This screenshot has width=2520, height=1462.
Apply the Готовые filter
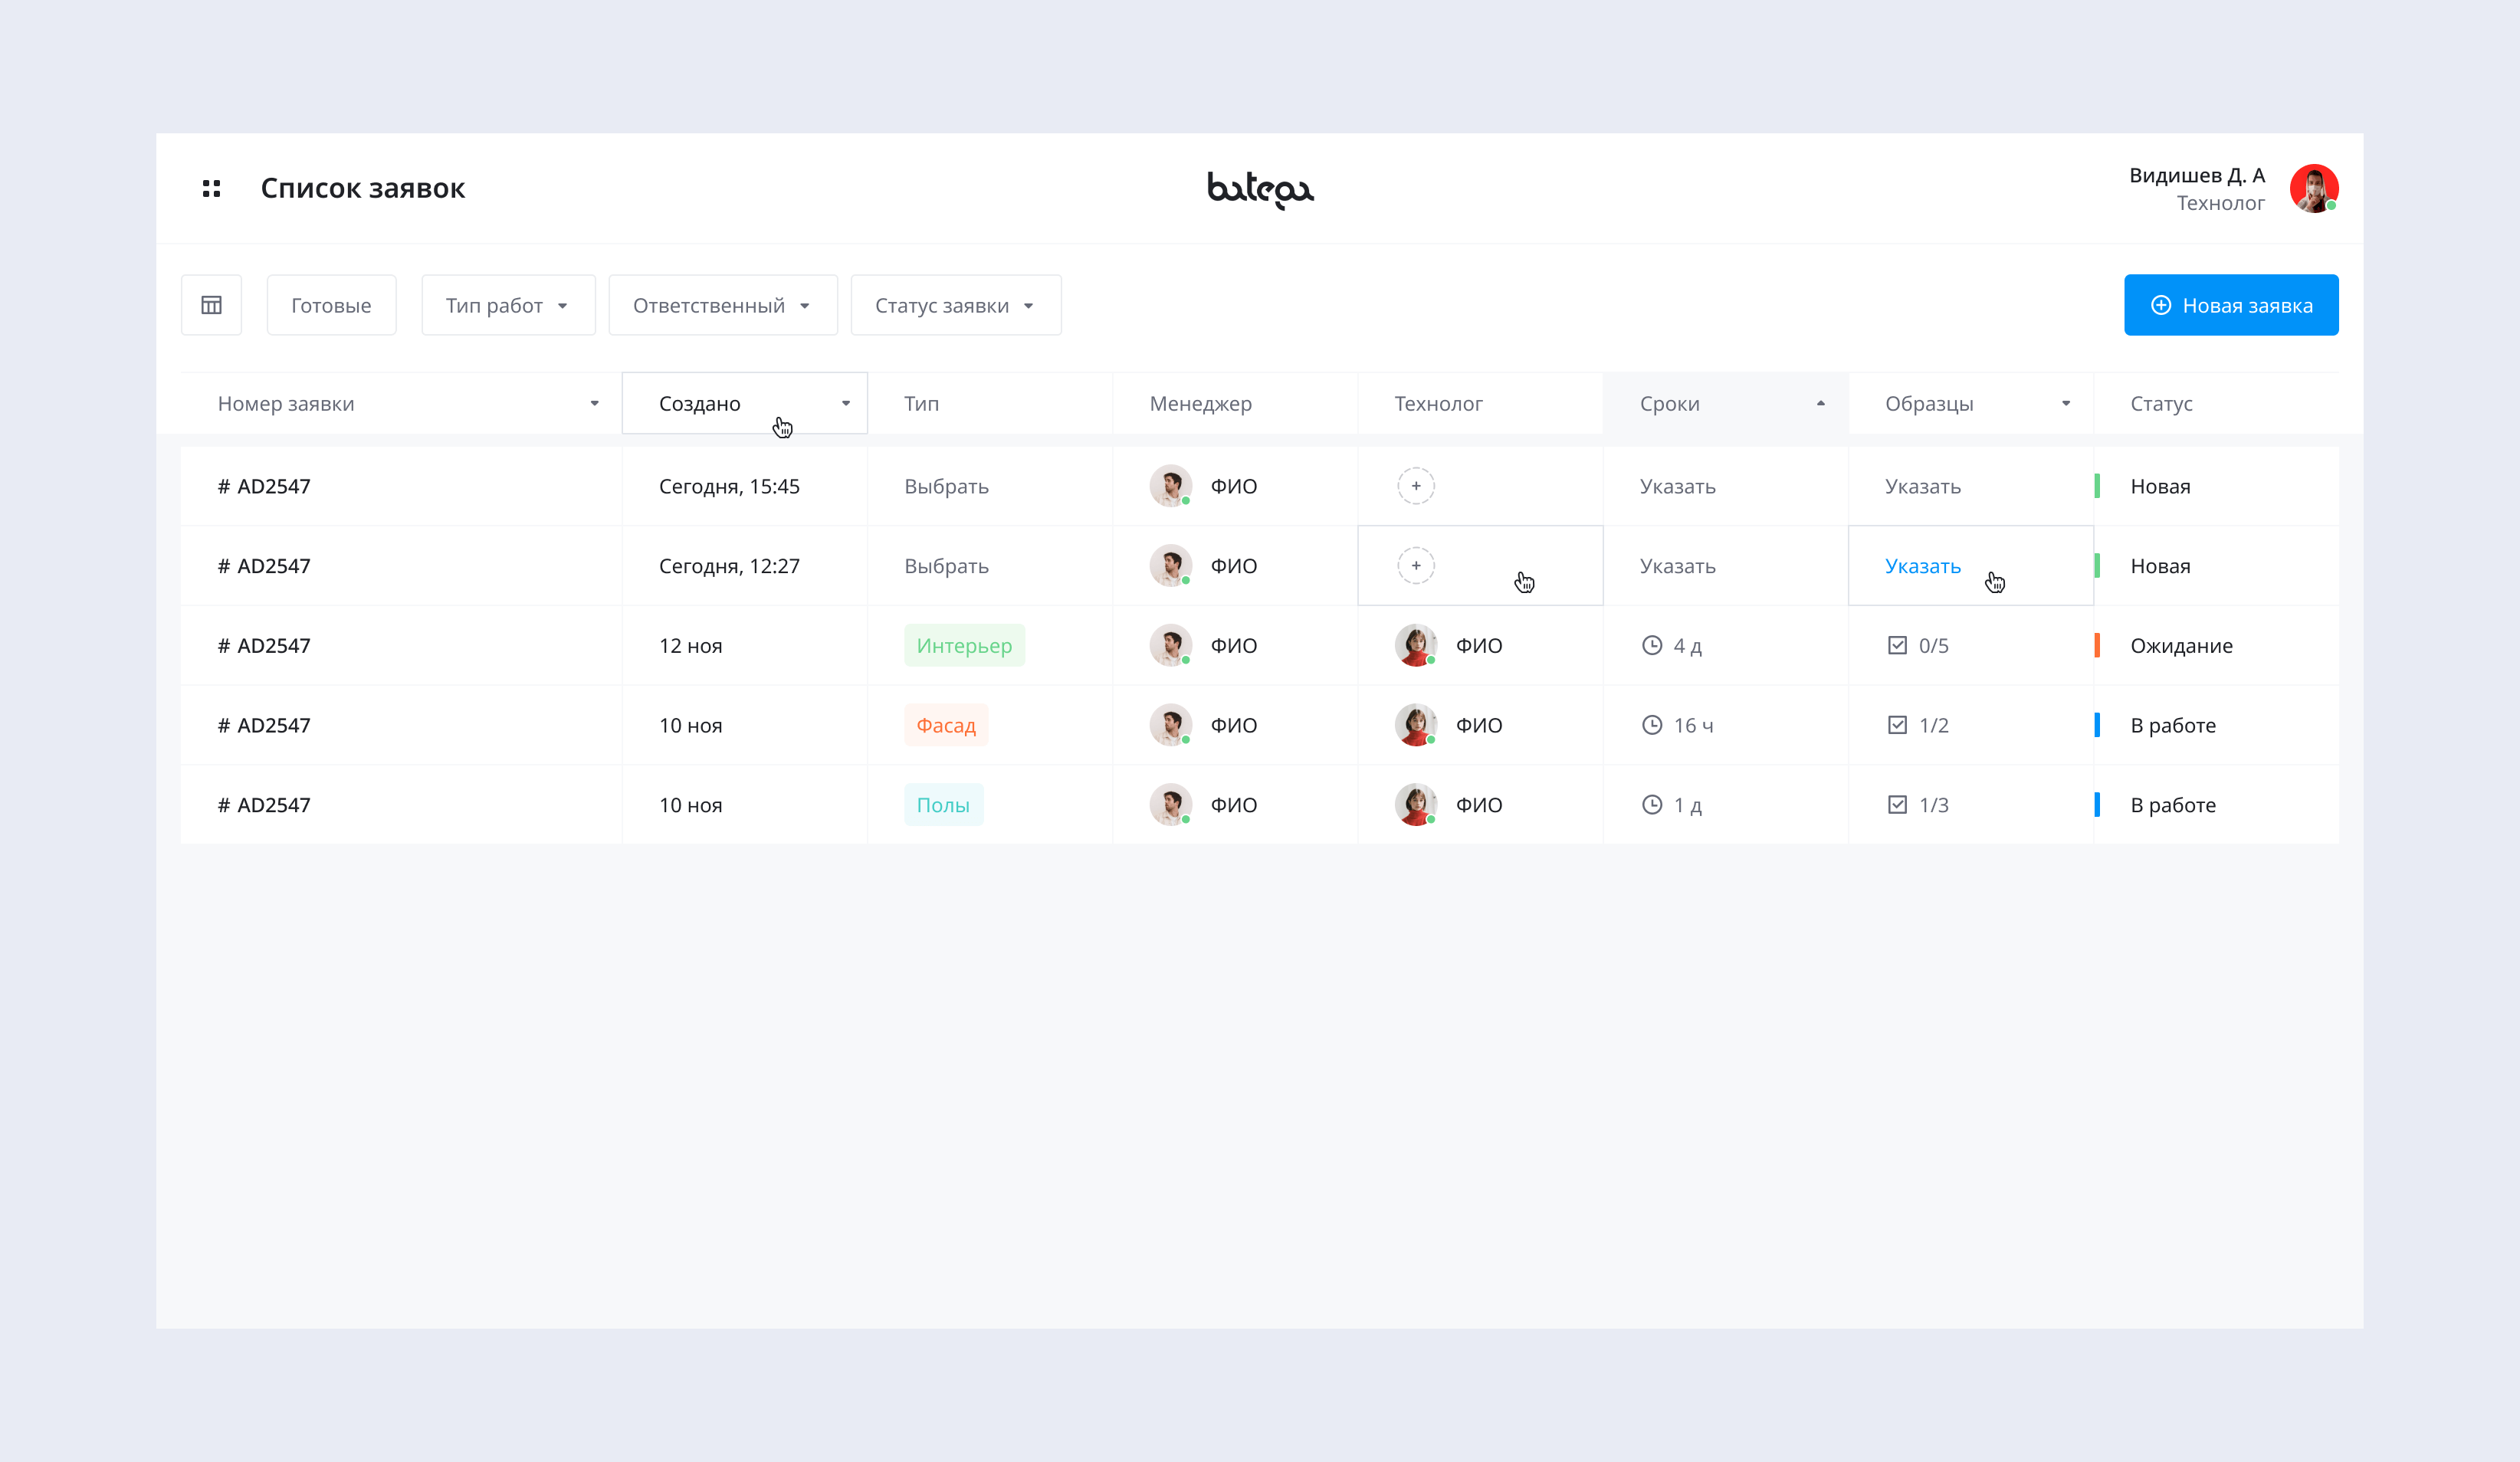point(331,305)
